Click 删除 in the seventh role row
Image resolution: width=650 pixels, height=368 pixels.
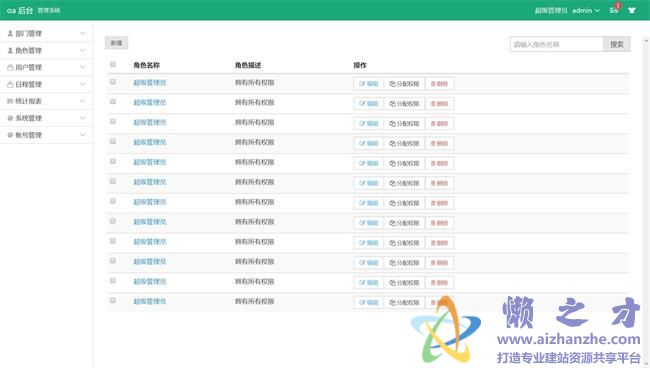coord(439,203)
